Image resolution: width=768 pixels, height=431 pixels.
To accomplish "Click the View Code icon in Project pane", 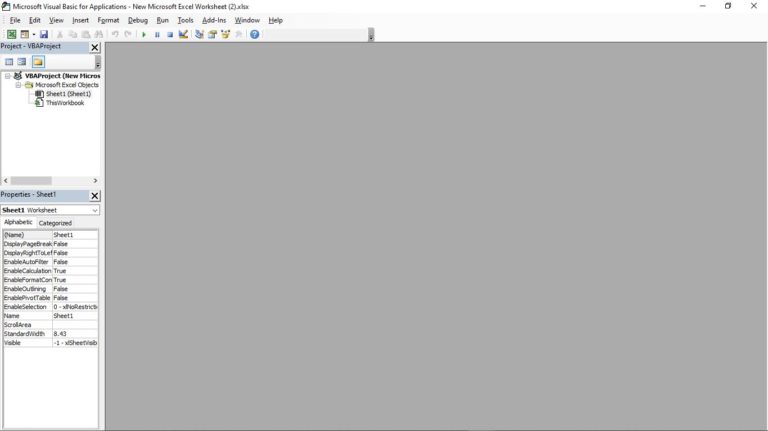I will (9, 62).
